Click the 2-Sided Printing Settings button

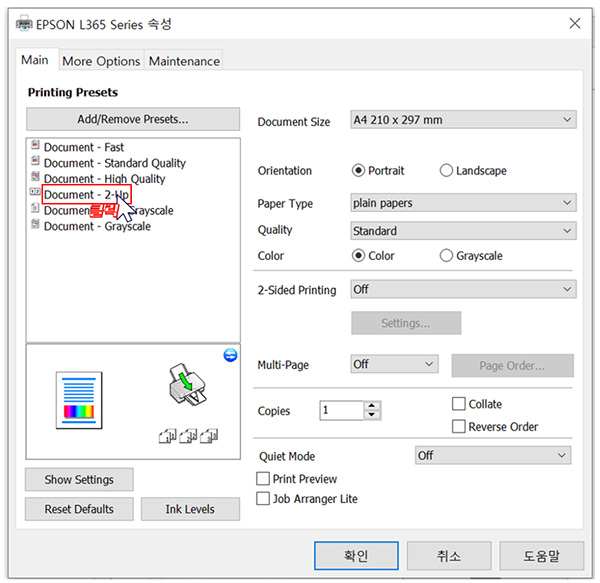click(x=406, y=323)
